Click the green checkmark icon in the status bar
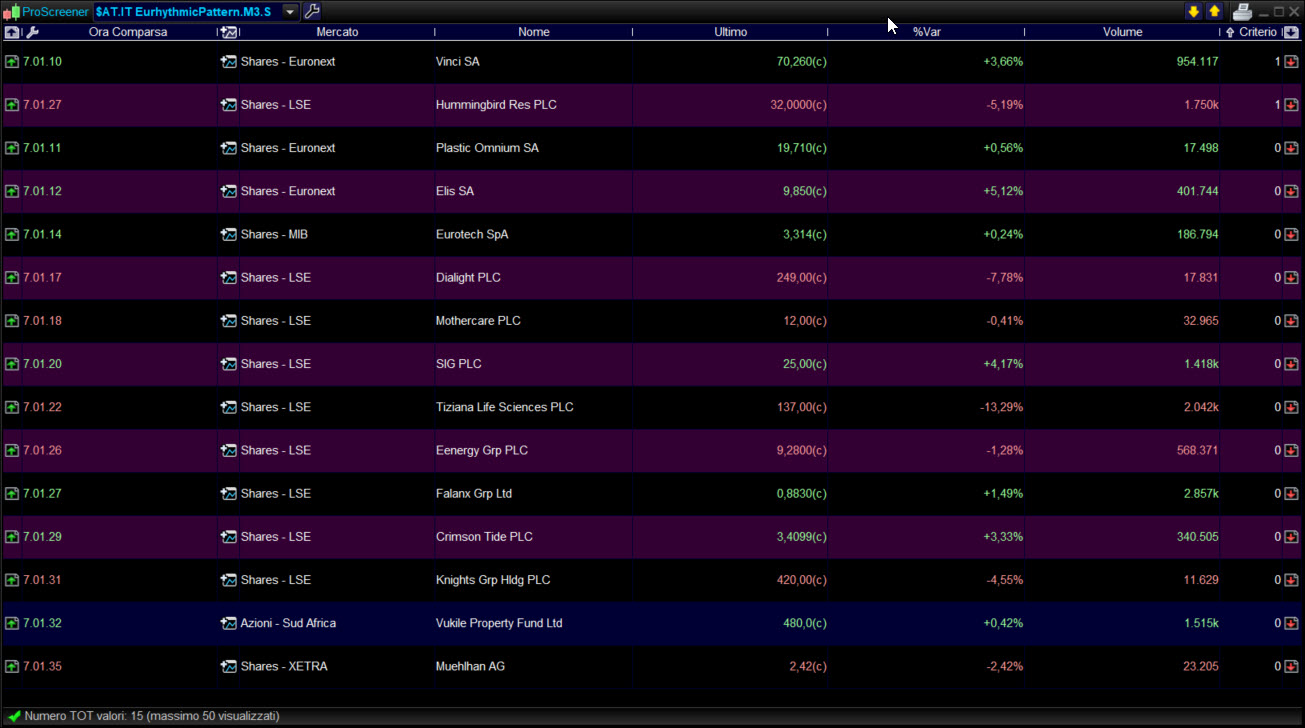The image size is (1305, 728). point(13,716)
